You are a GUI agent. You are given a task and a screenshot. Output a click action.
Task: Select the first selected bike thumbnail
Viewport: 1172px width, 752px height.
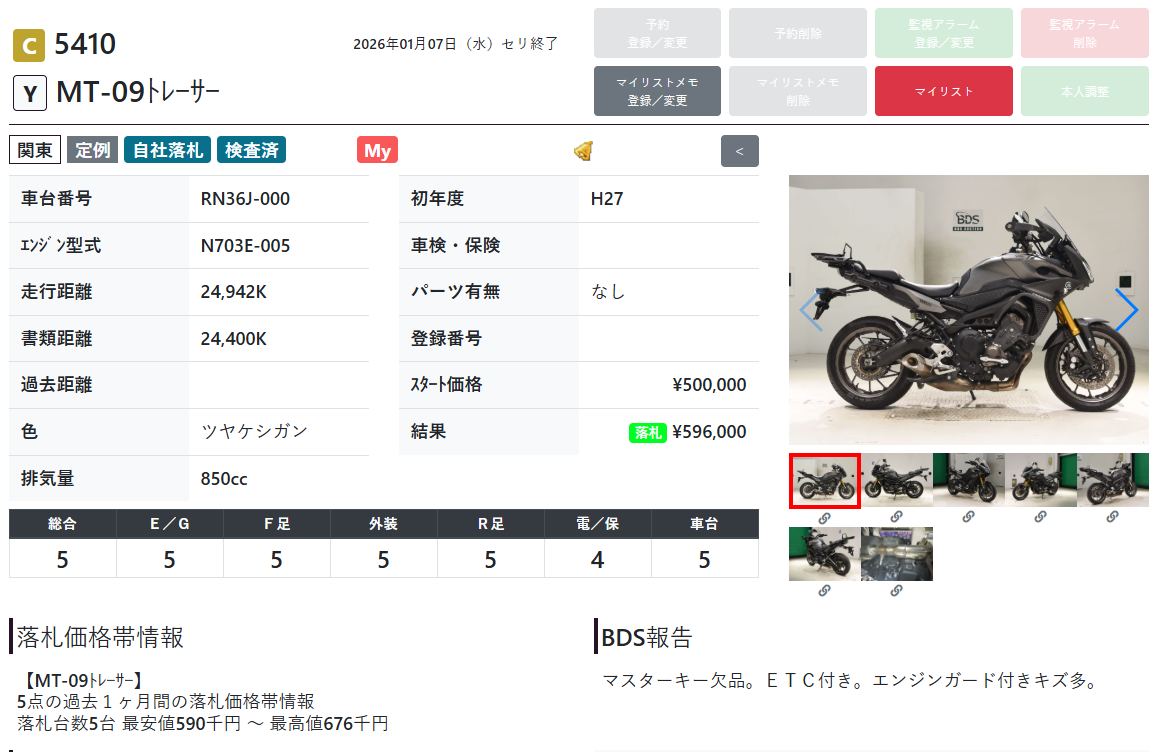[824, 481]
